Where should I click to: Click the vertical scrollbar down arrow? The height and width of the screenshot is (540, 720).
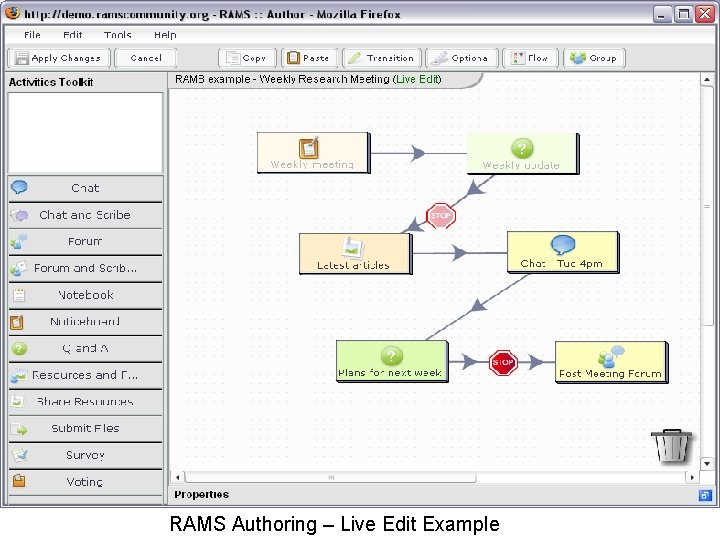[707, 464]
